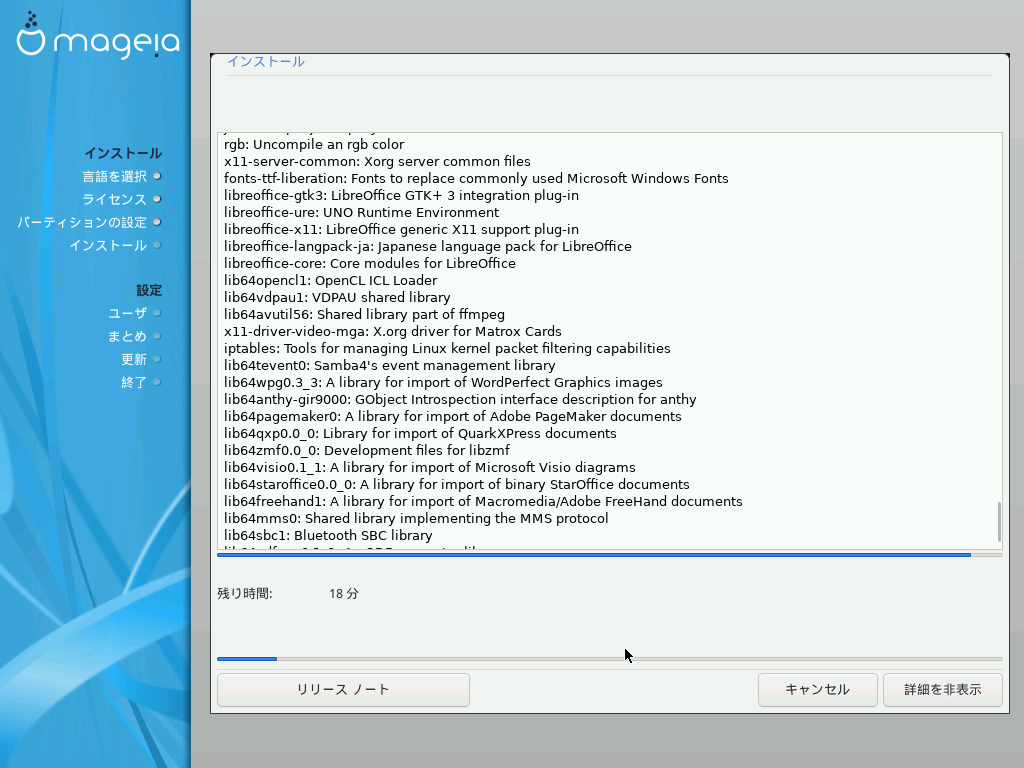Click the x11-server-common package line
The width and height of the screenshot is (1024, 768).
377,161
